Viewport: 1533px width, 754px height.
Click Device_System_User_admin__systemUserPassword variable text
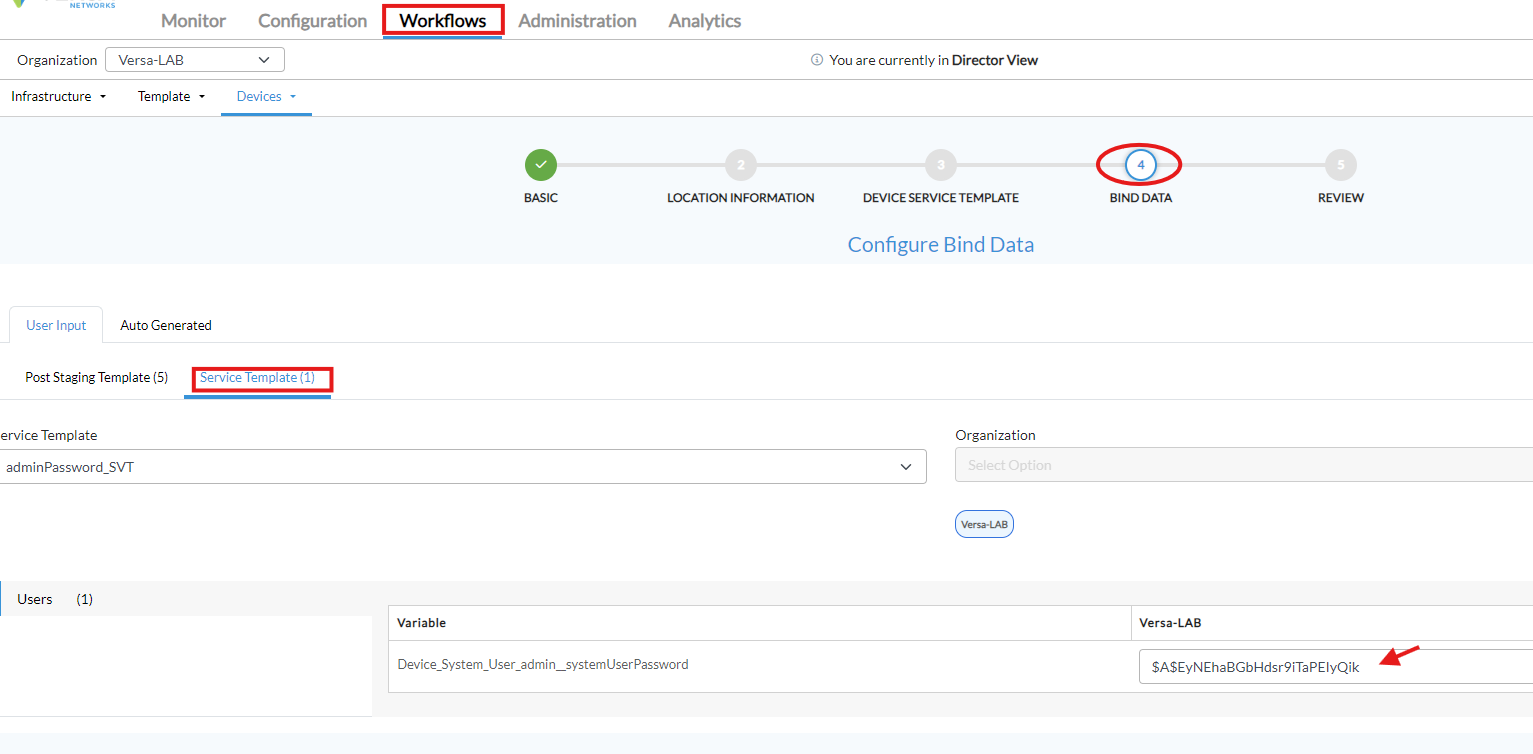[x=543, y=664]
